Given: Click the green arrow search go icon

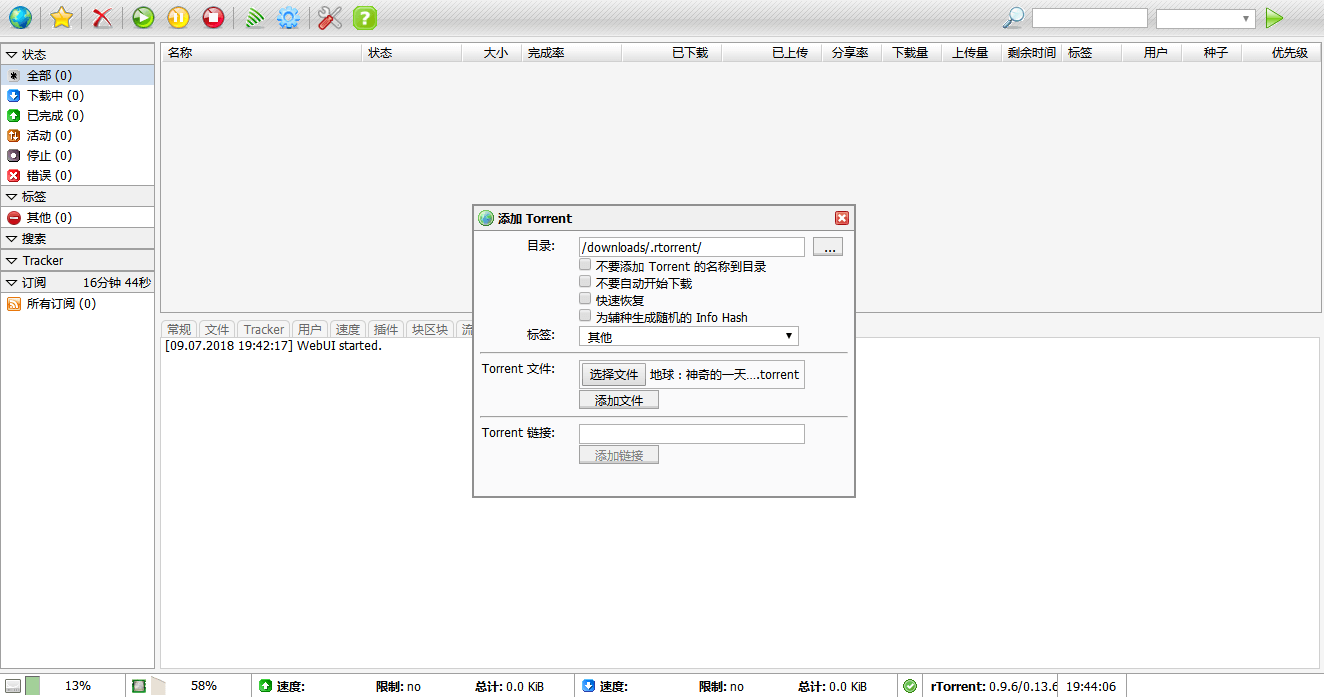Looking at the screenshot, I should [1273, 18].
